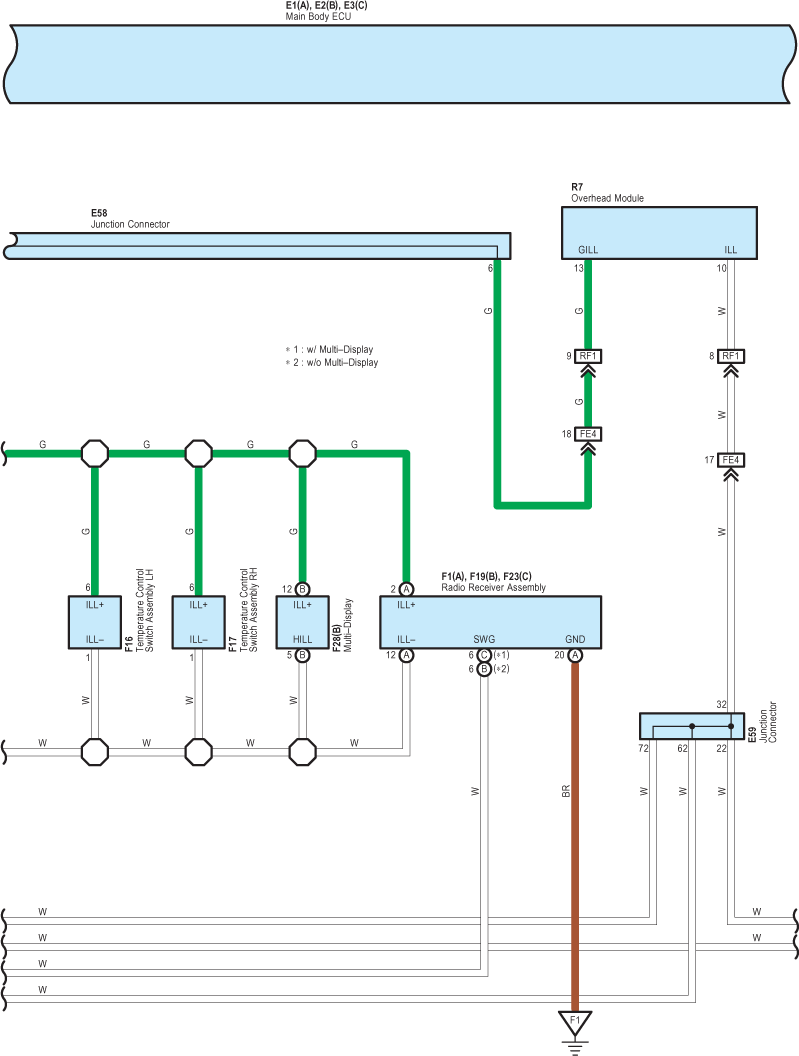799x1056 pixels.
Task: Click pin number 22 on E59 connector
Action: [x=722, y=748]
